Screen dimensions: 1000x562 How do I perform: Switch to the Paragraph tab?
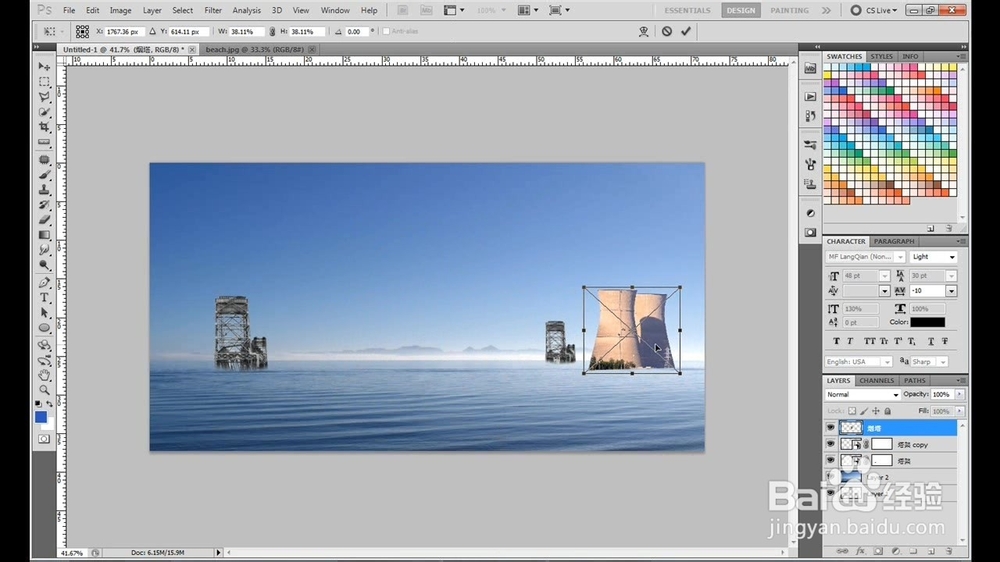(x=893, y=242)
